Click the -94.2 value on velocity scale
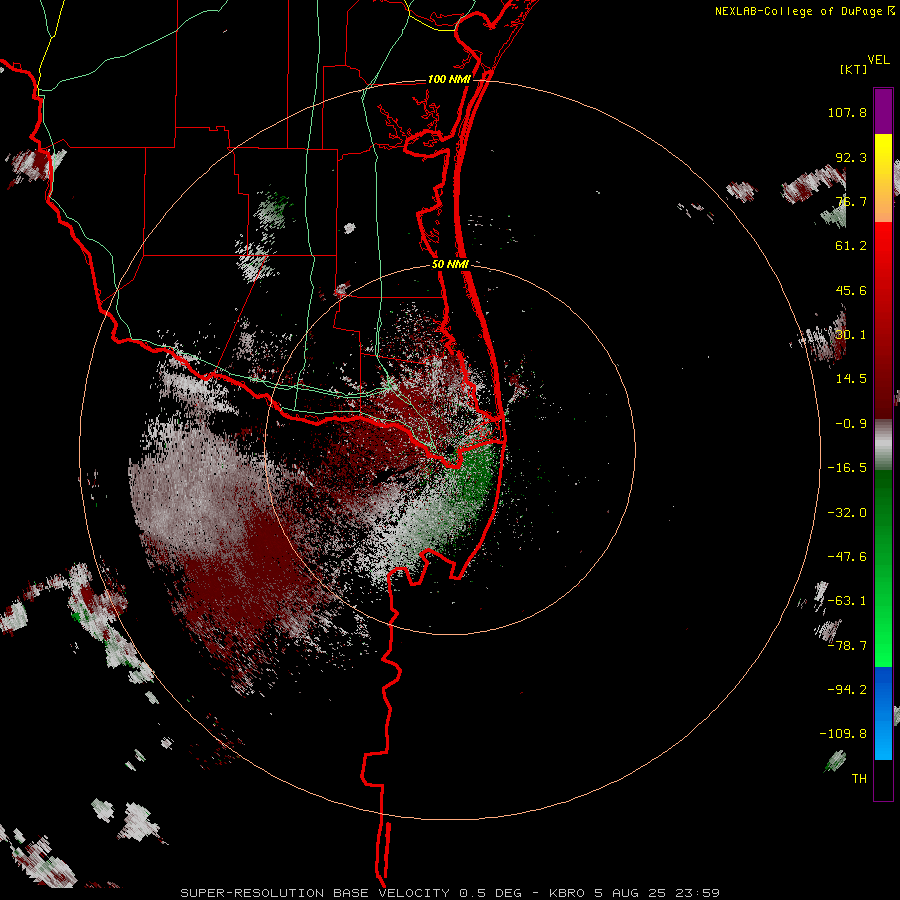The height and width of the screenshot is (900, 900). point(847,690)
